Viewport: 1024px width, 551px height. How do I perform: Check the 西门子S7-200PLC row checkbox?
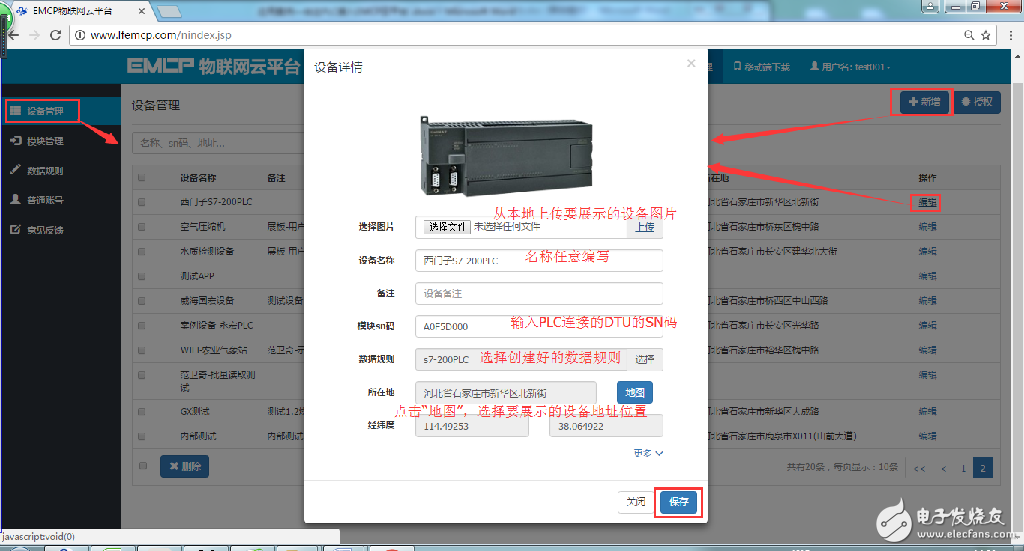click(x=142, y=202)
